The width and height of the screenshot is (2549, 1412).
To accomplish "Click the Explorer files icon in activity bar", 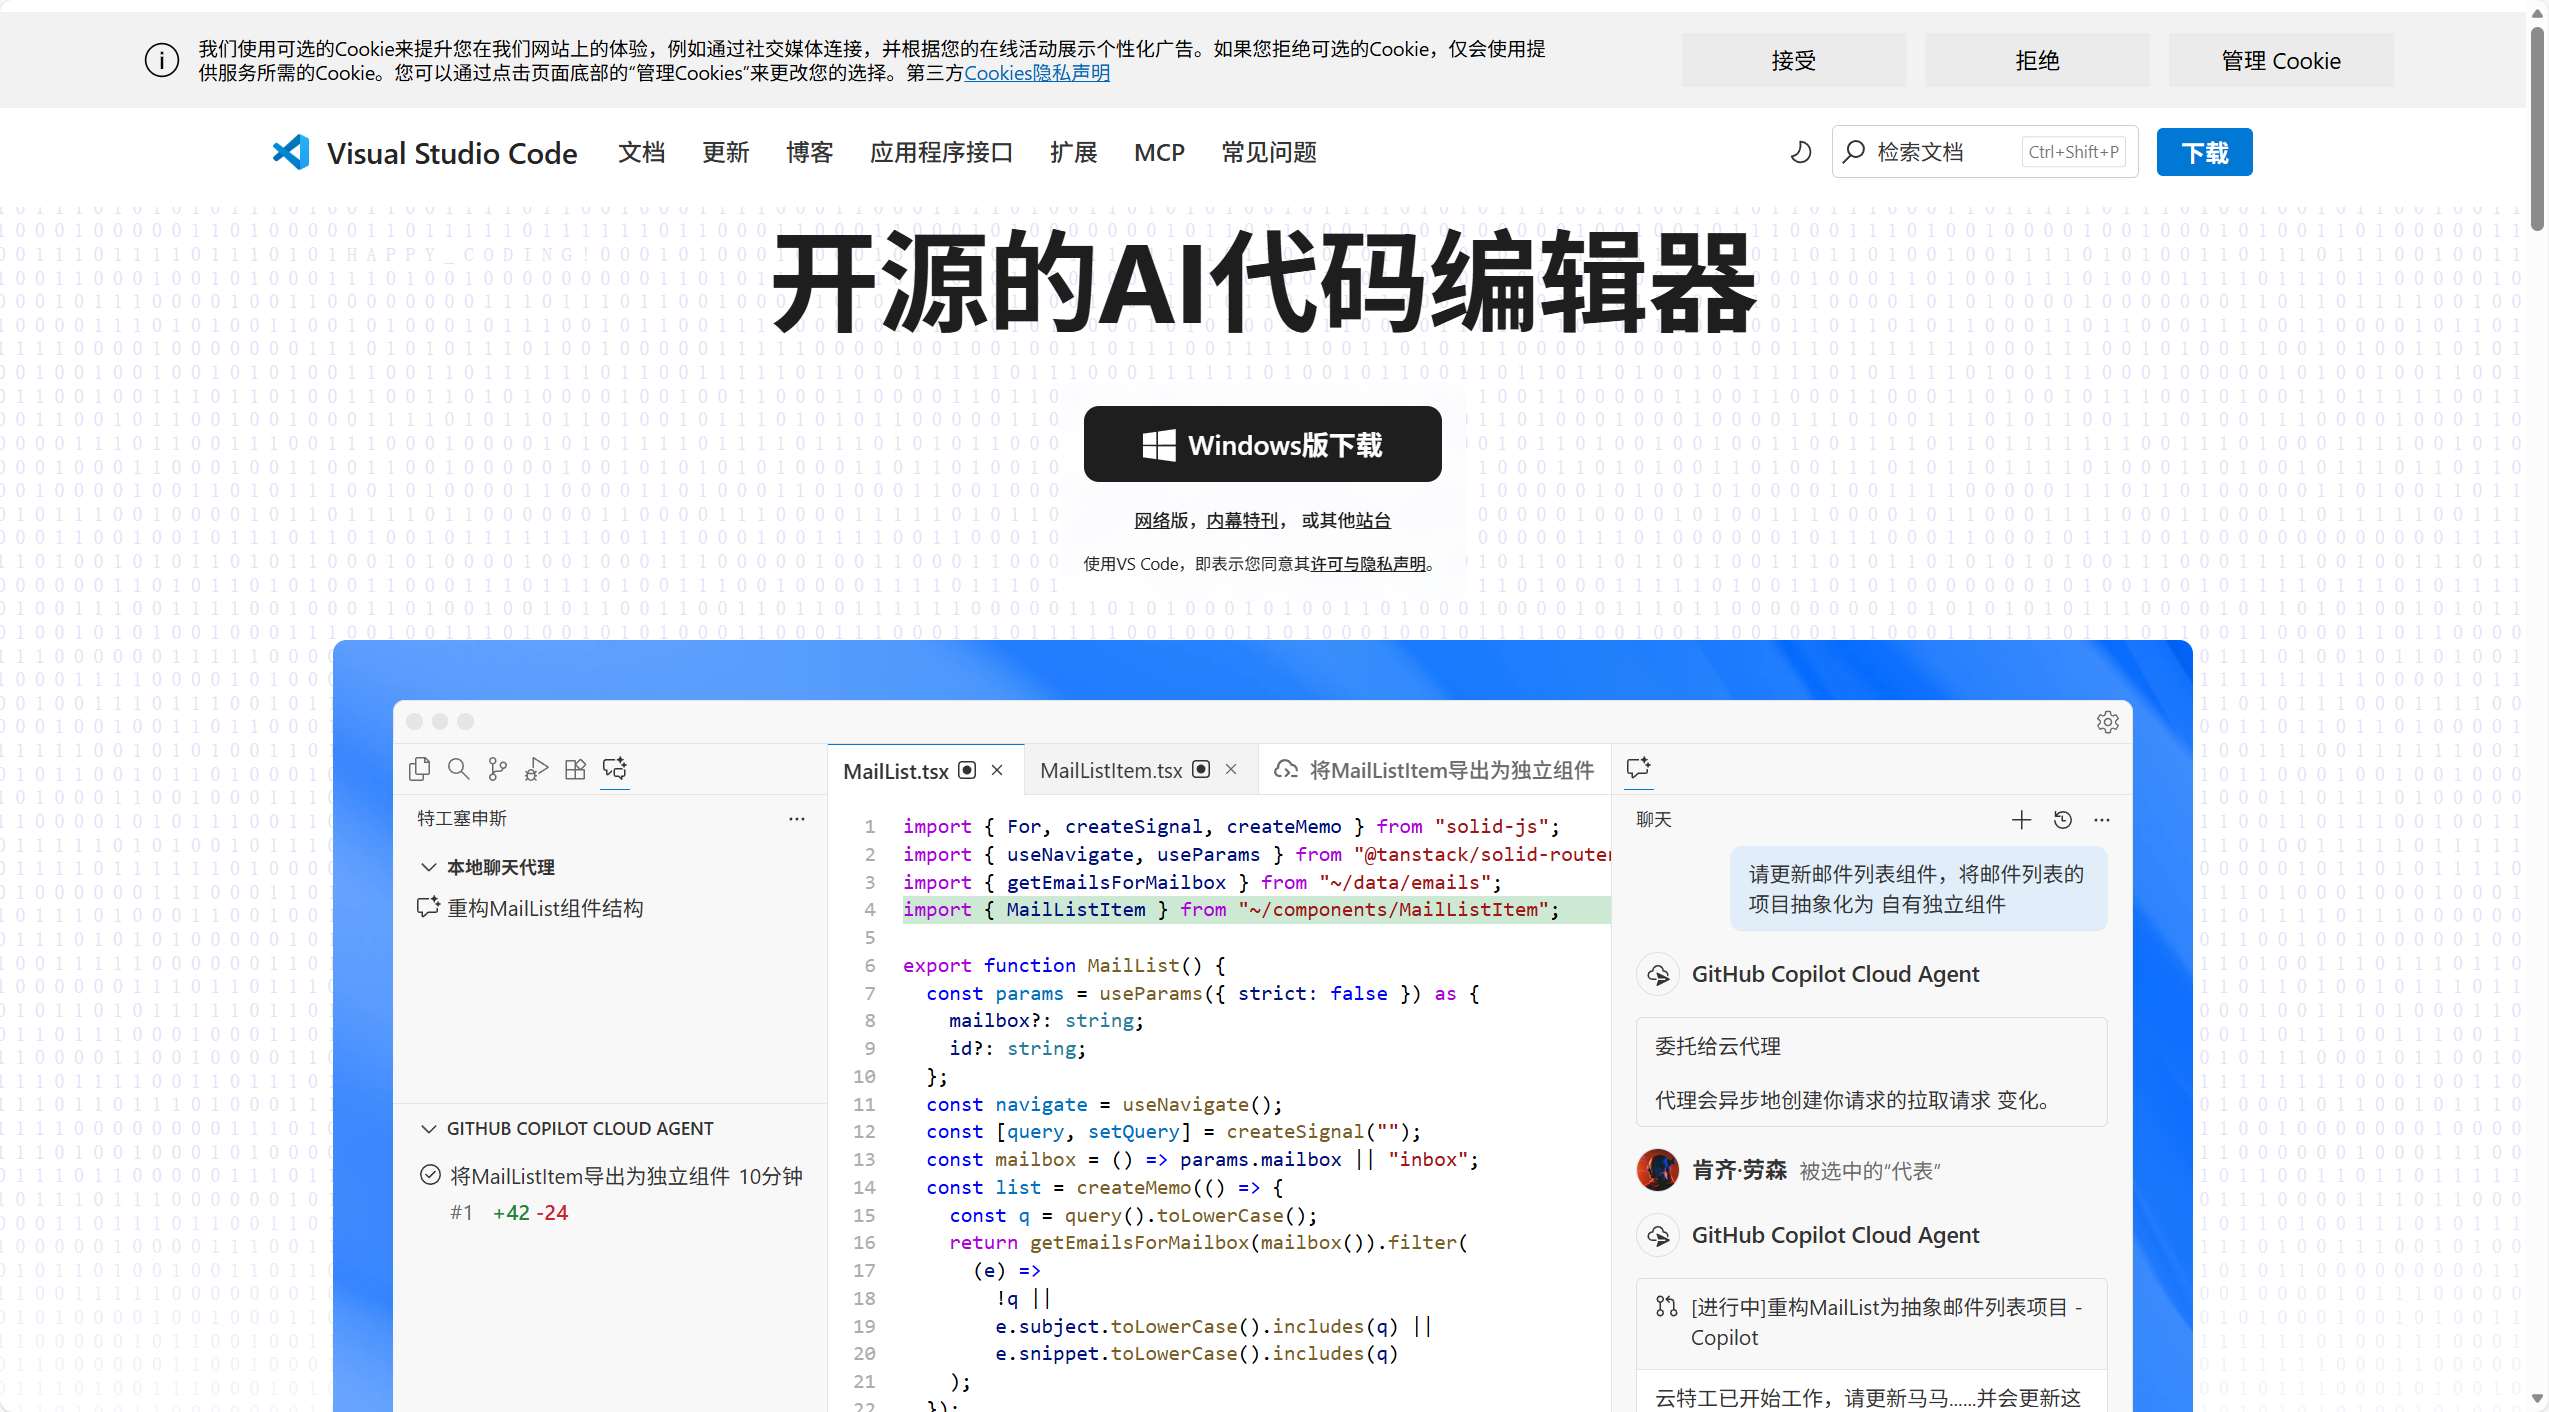I will tap(419, 768).
